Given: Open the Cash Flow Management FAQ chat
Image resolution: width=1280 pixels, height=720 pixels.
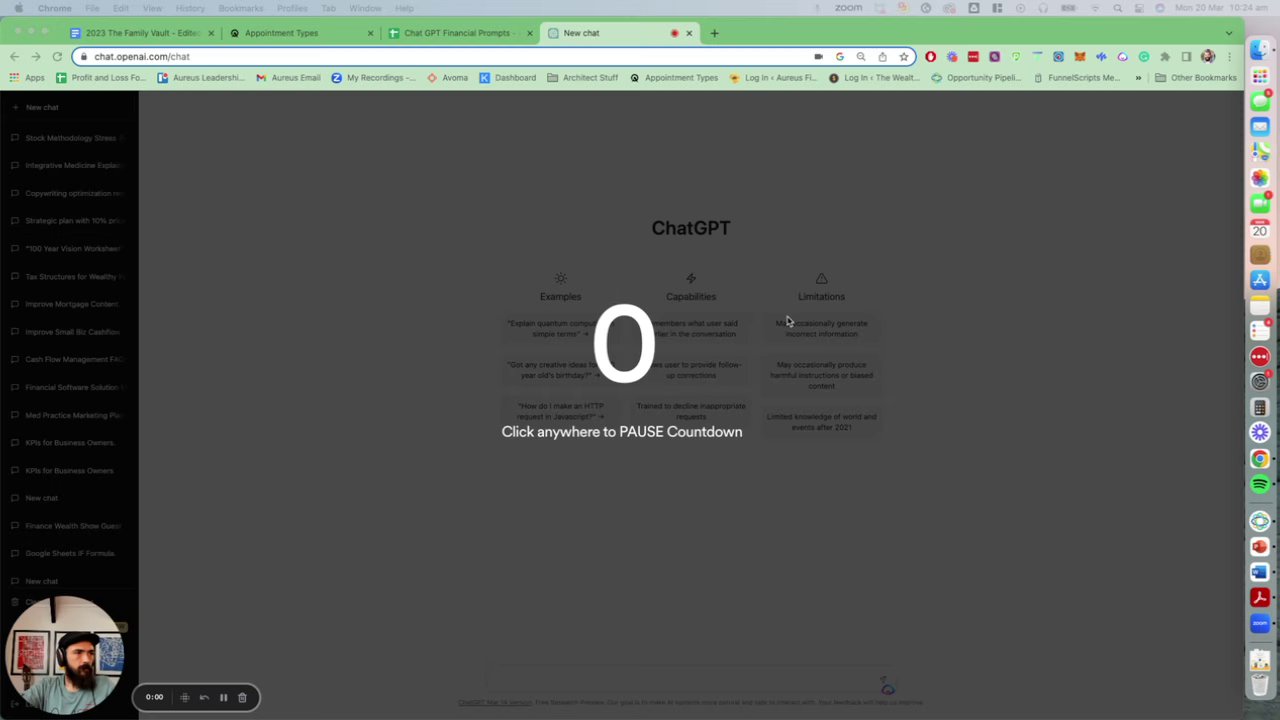Looking at the screenshot, I should (x=69, y=359).
